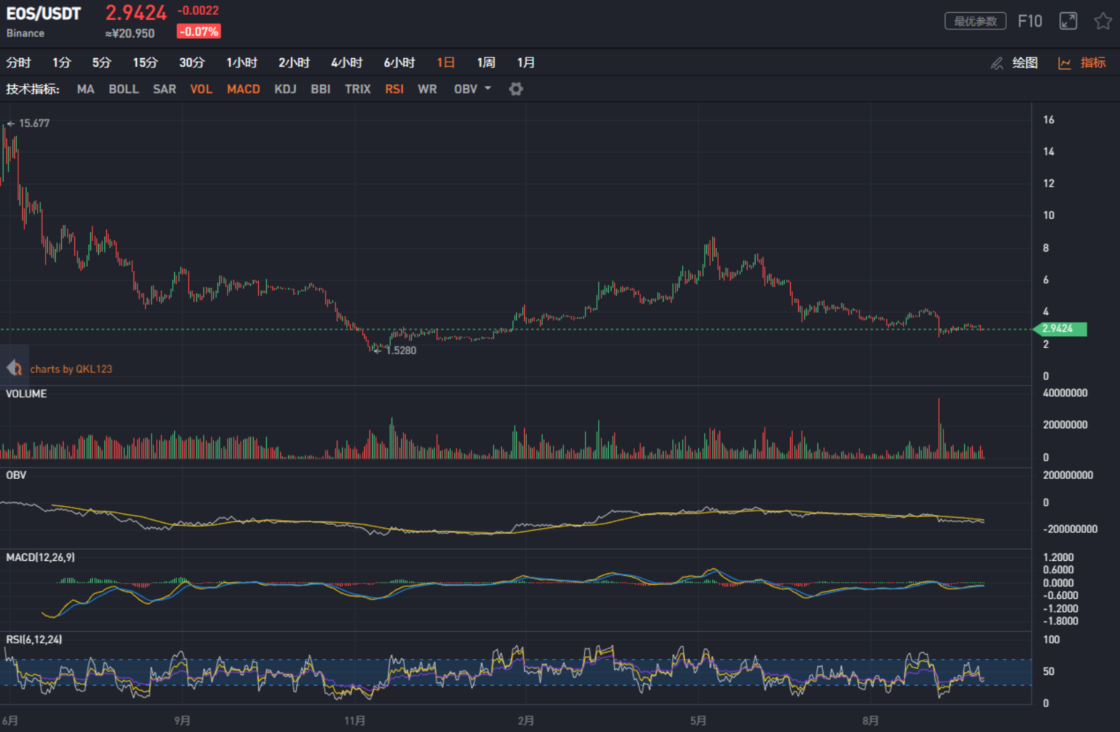
Task: Turn on the KDJ indicator
Action: (285, 89)
